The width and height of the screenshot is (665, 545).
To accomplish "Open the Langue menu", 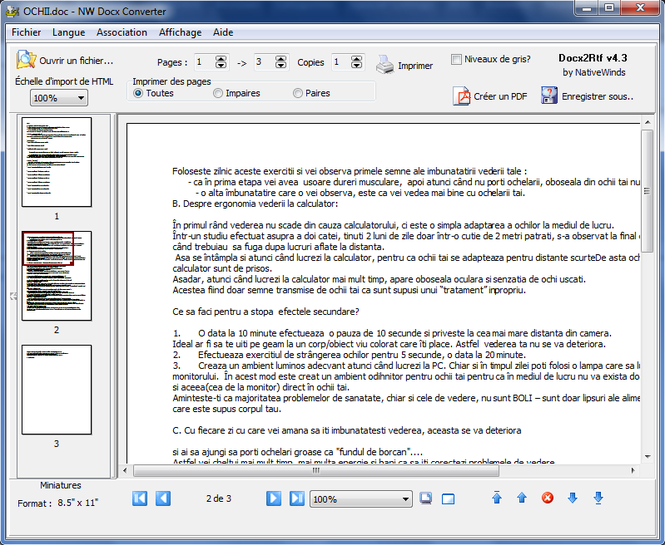I will coord(69,32).
